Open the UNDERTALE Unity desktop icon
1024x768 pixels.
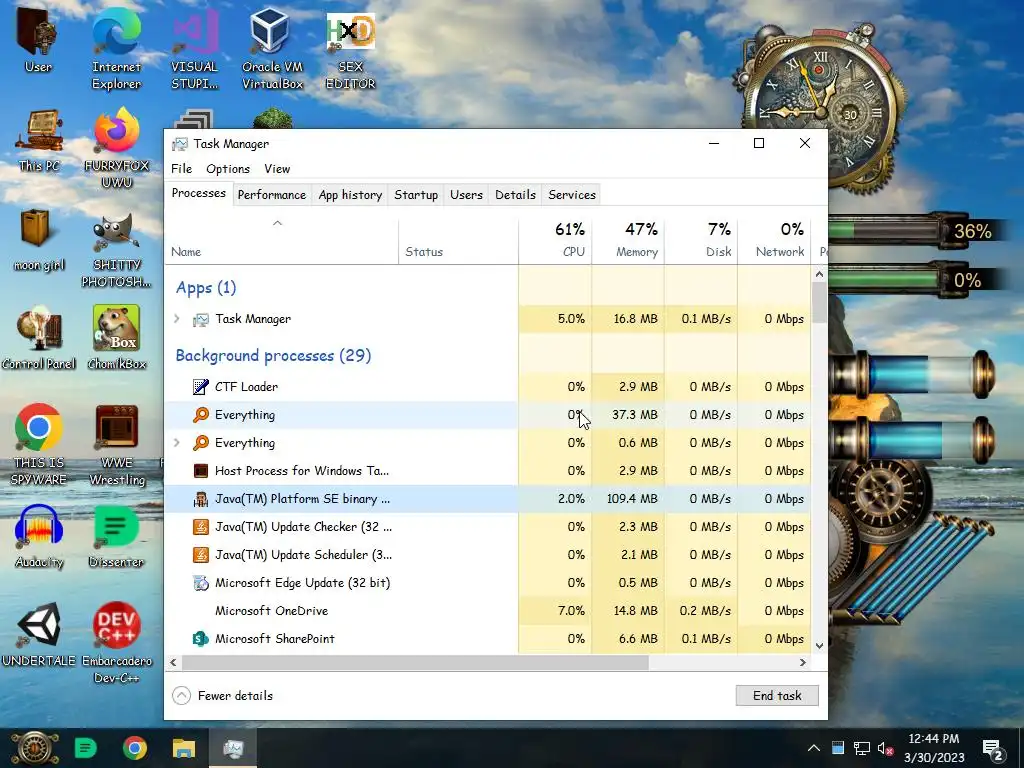pos(39,635)
